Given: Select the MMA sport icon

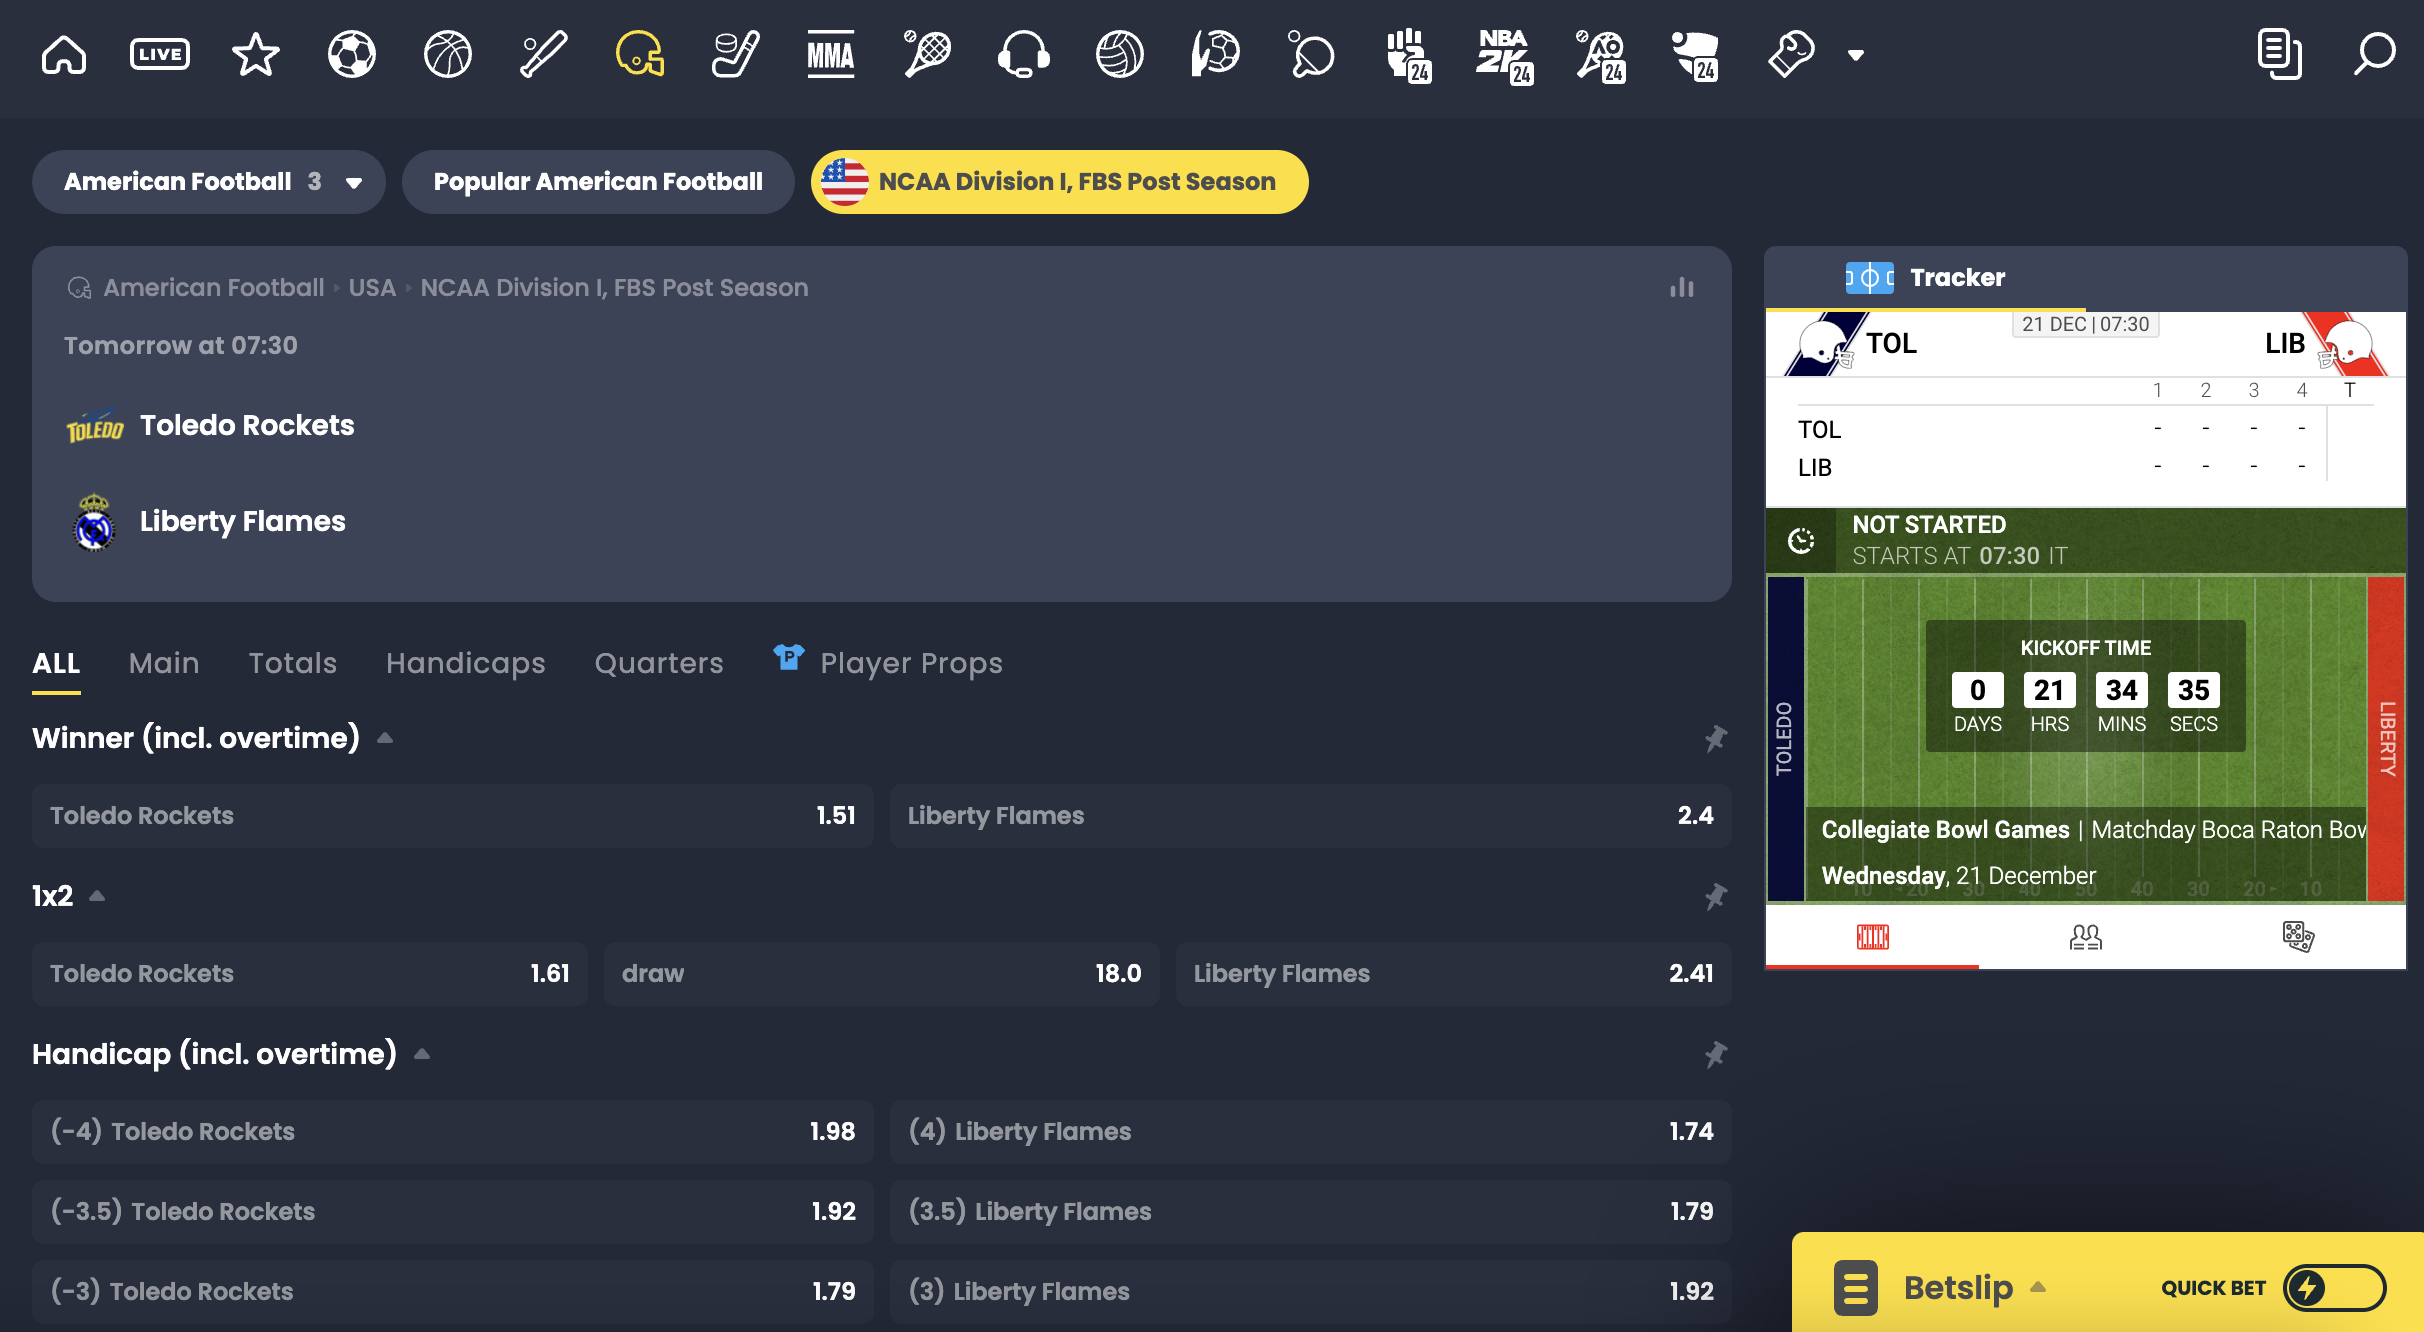Looking at the screenshot, I should (828, 52).
